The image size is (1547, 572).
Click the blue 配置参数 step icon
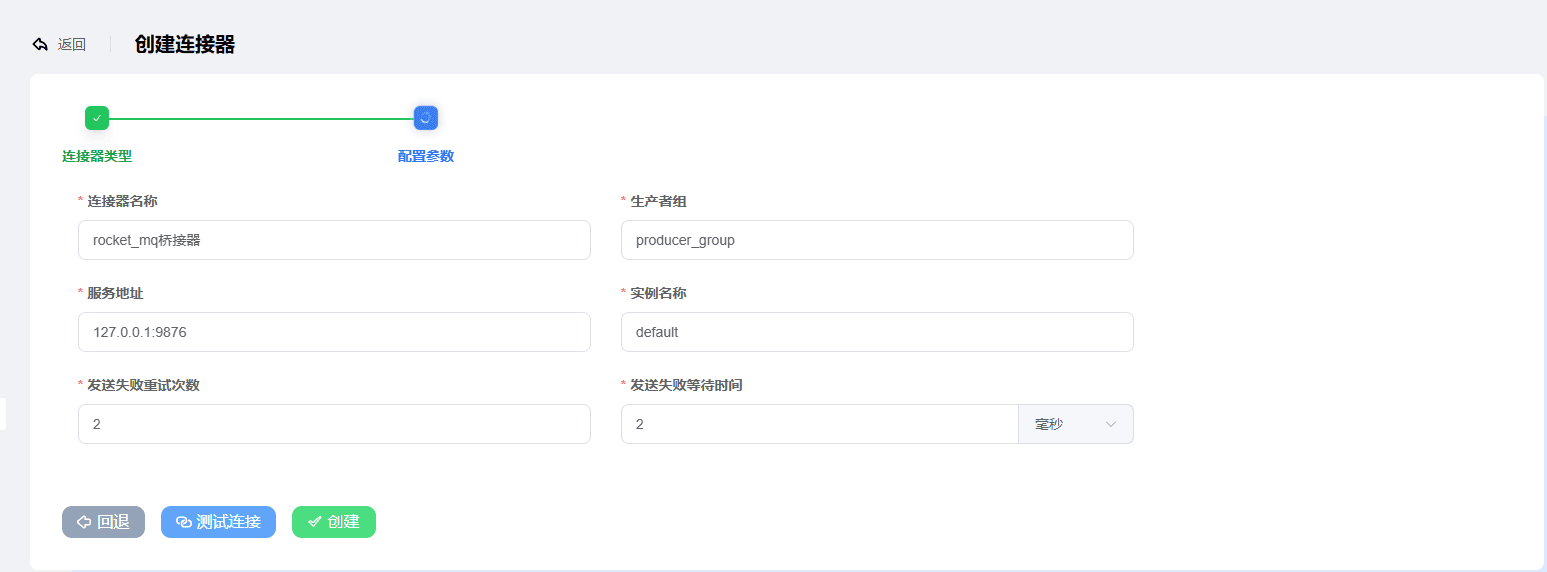point(426,118)
